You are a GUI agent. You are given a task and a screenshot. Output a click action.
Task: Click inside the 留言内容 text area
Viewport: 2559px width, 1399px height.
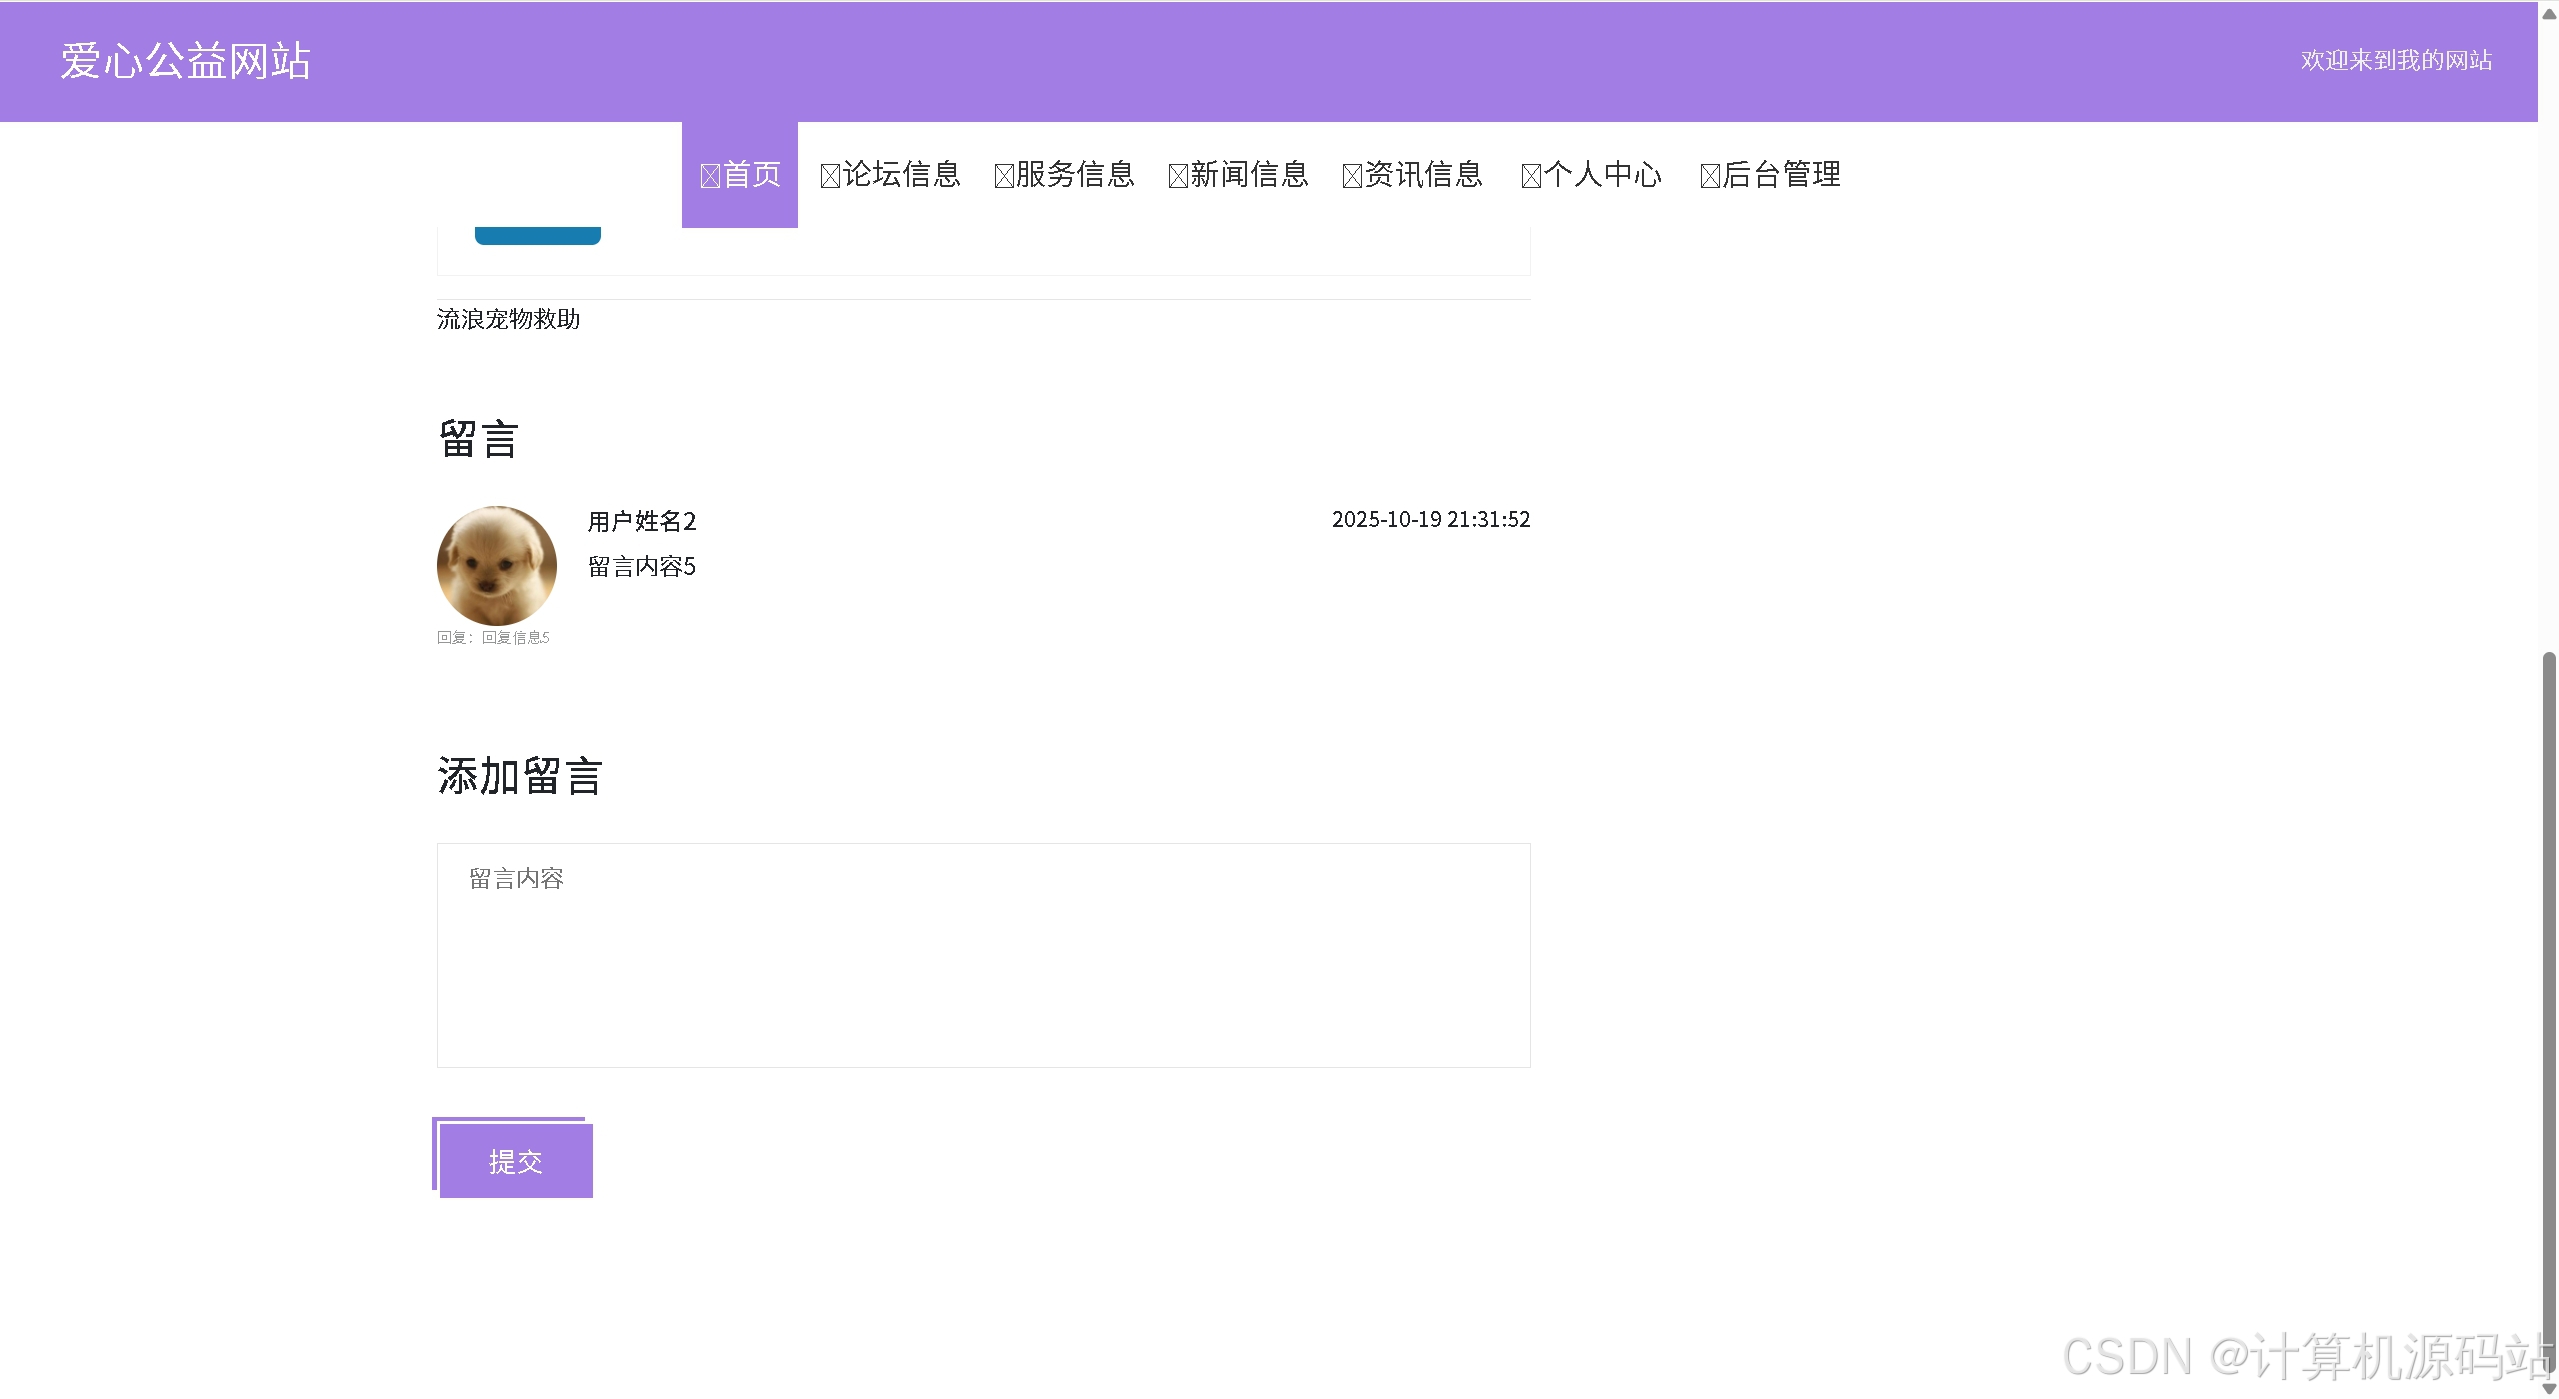click(x=983, y=955)
